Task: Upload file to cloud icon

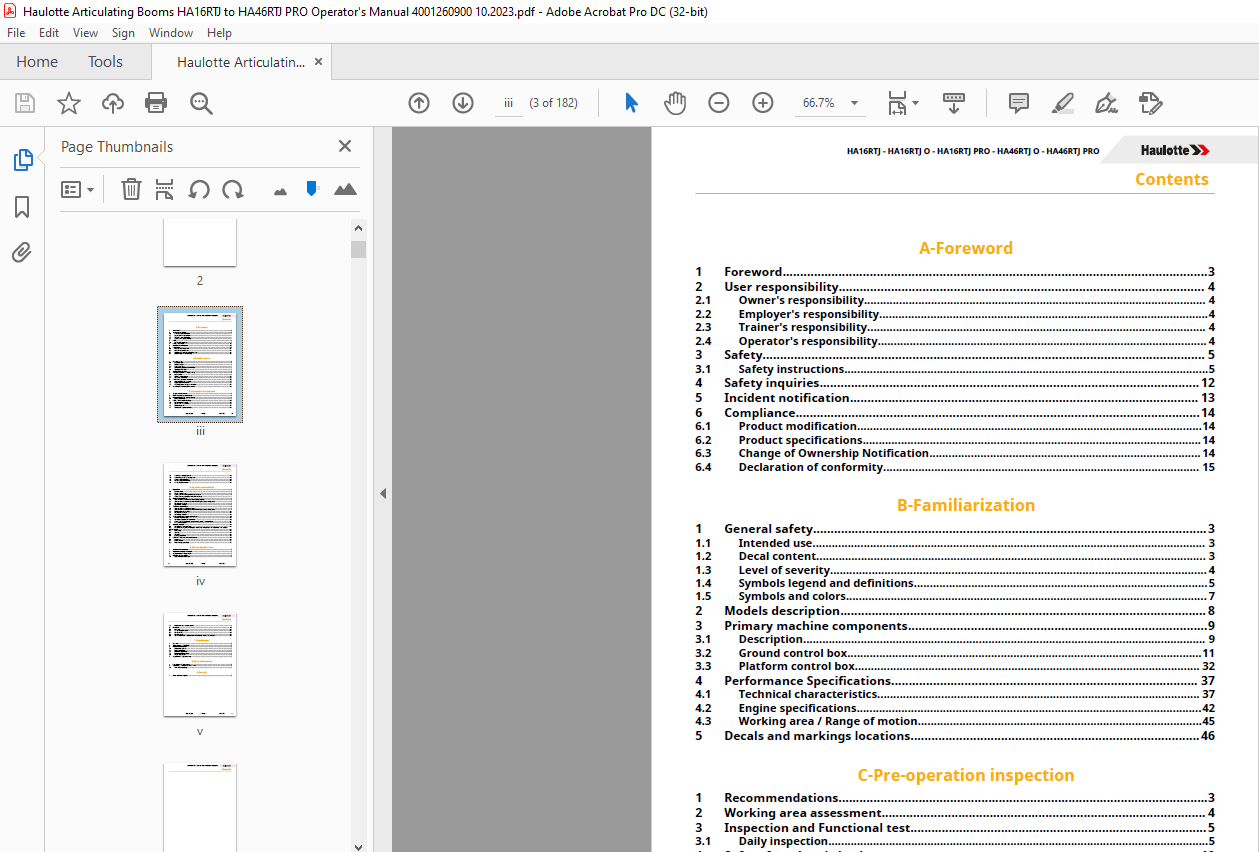Action: click(113, 103)
